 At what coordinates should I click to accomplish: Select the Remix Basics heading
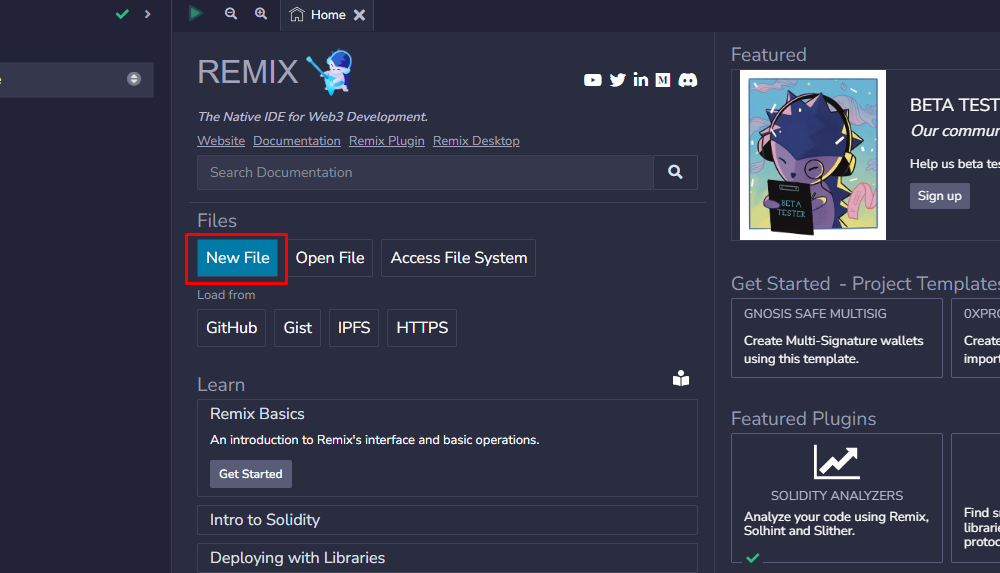coord(257,413)
